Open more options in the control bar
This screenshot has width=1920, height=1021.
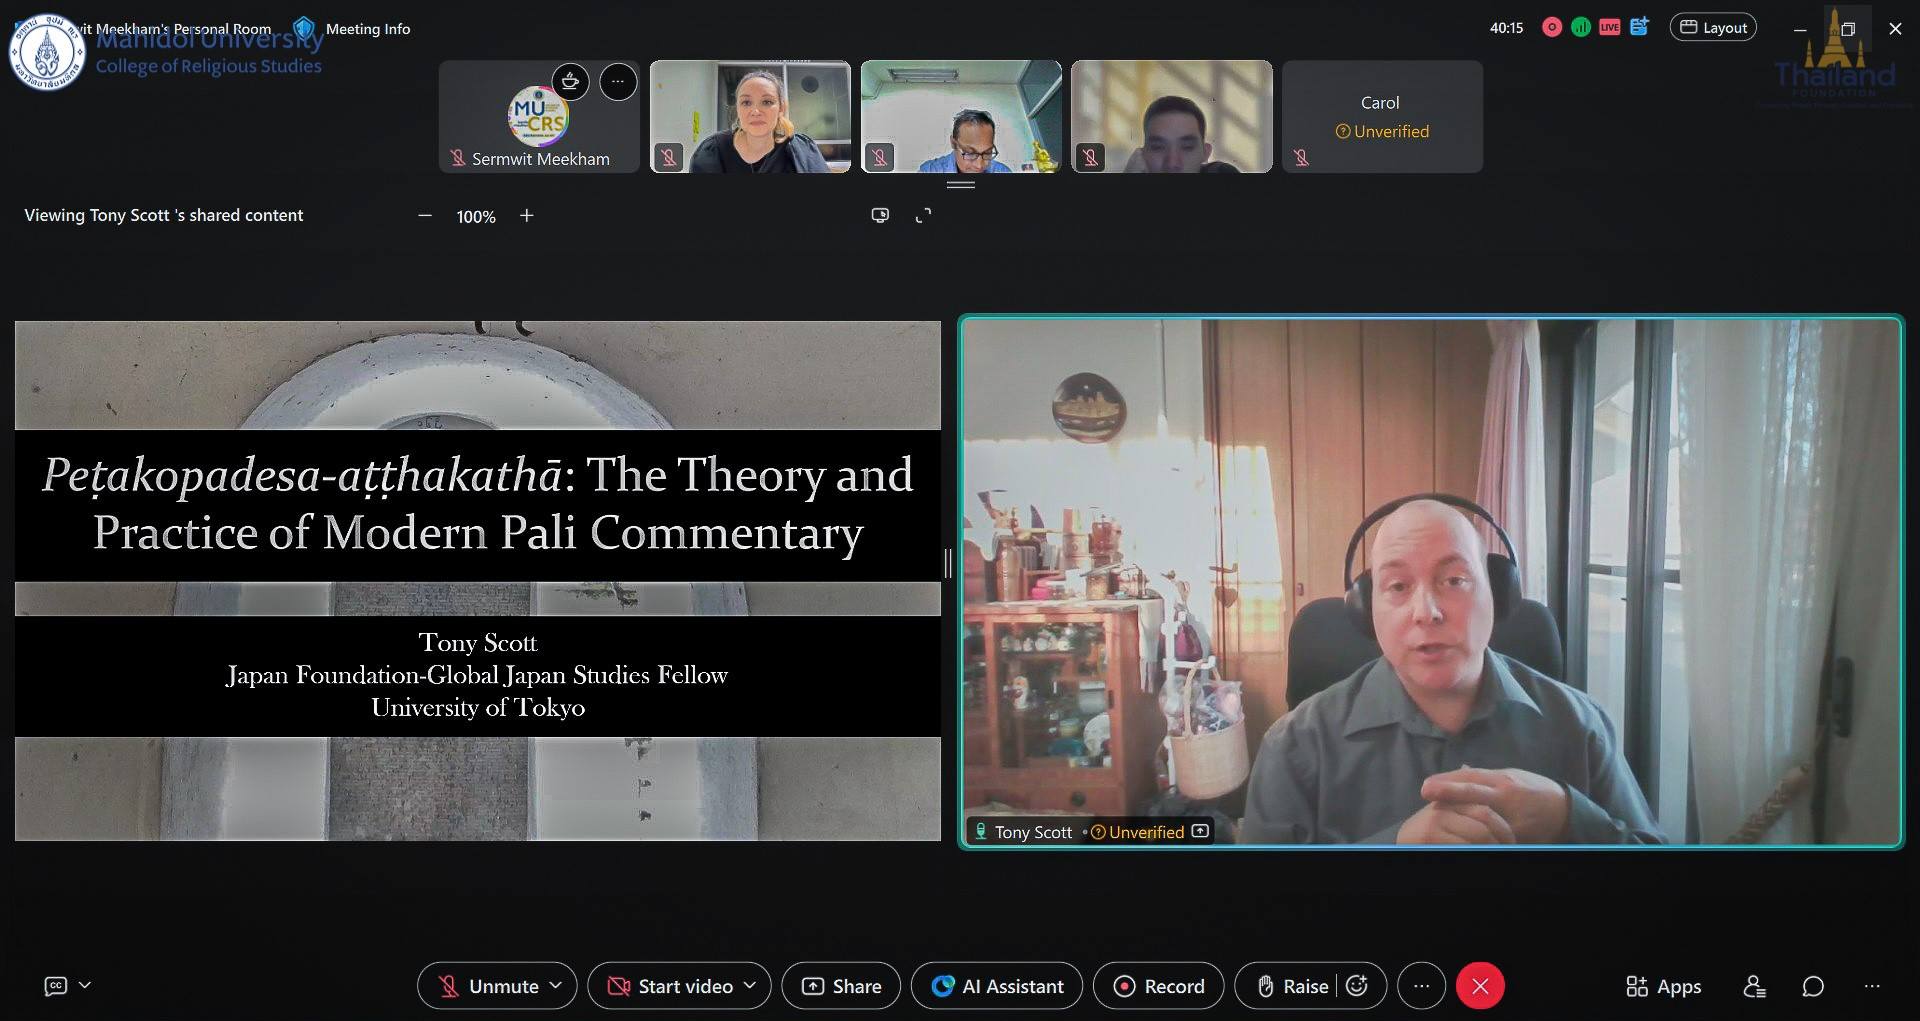pyautogui.click(x=1421, y=986)
